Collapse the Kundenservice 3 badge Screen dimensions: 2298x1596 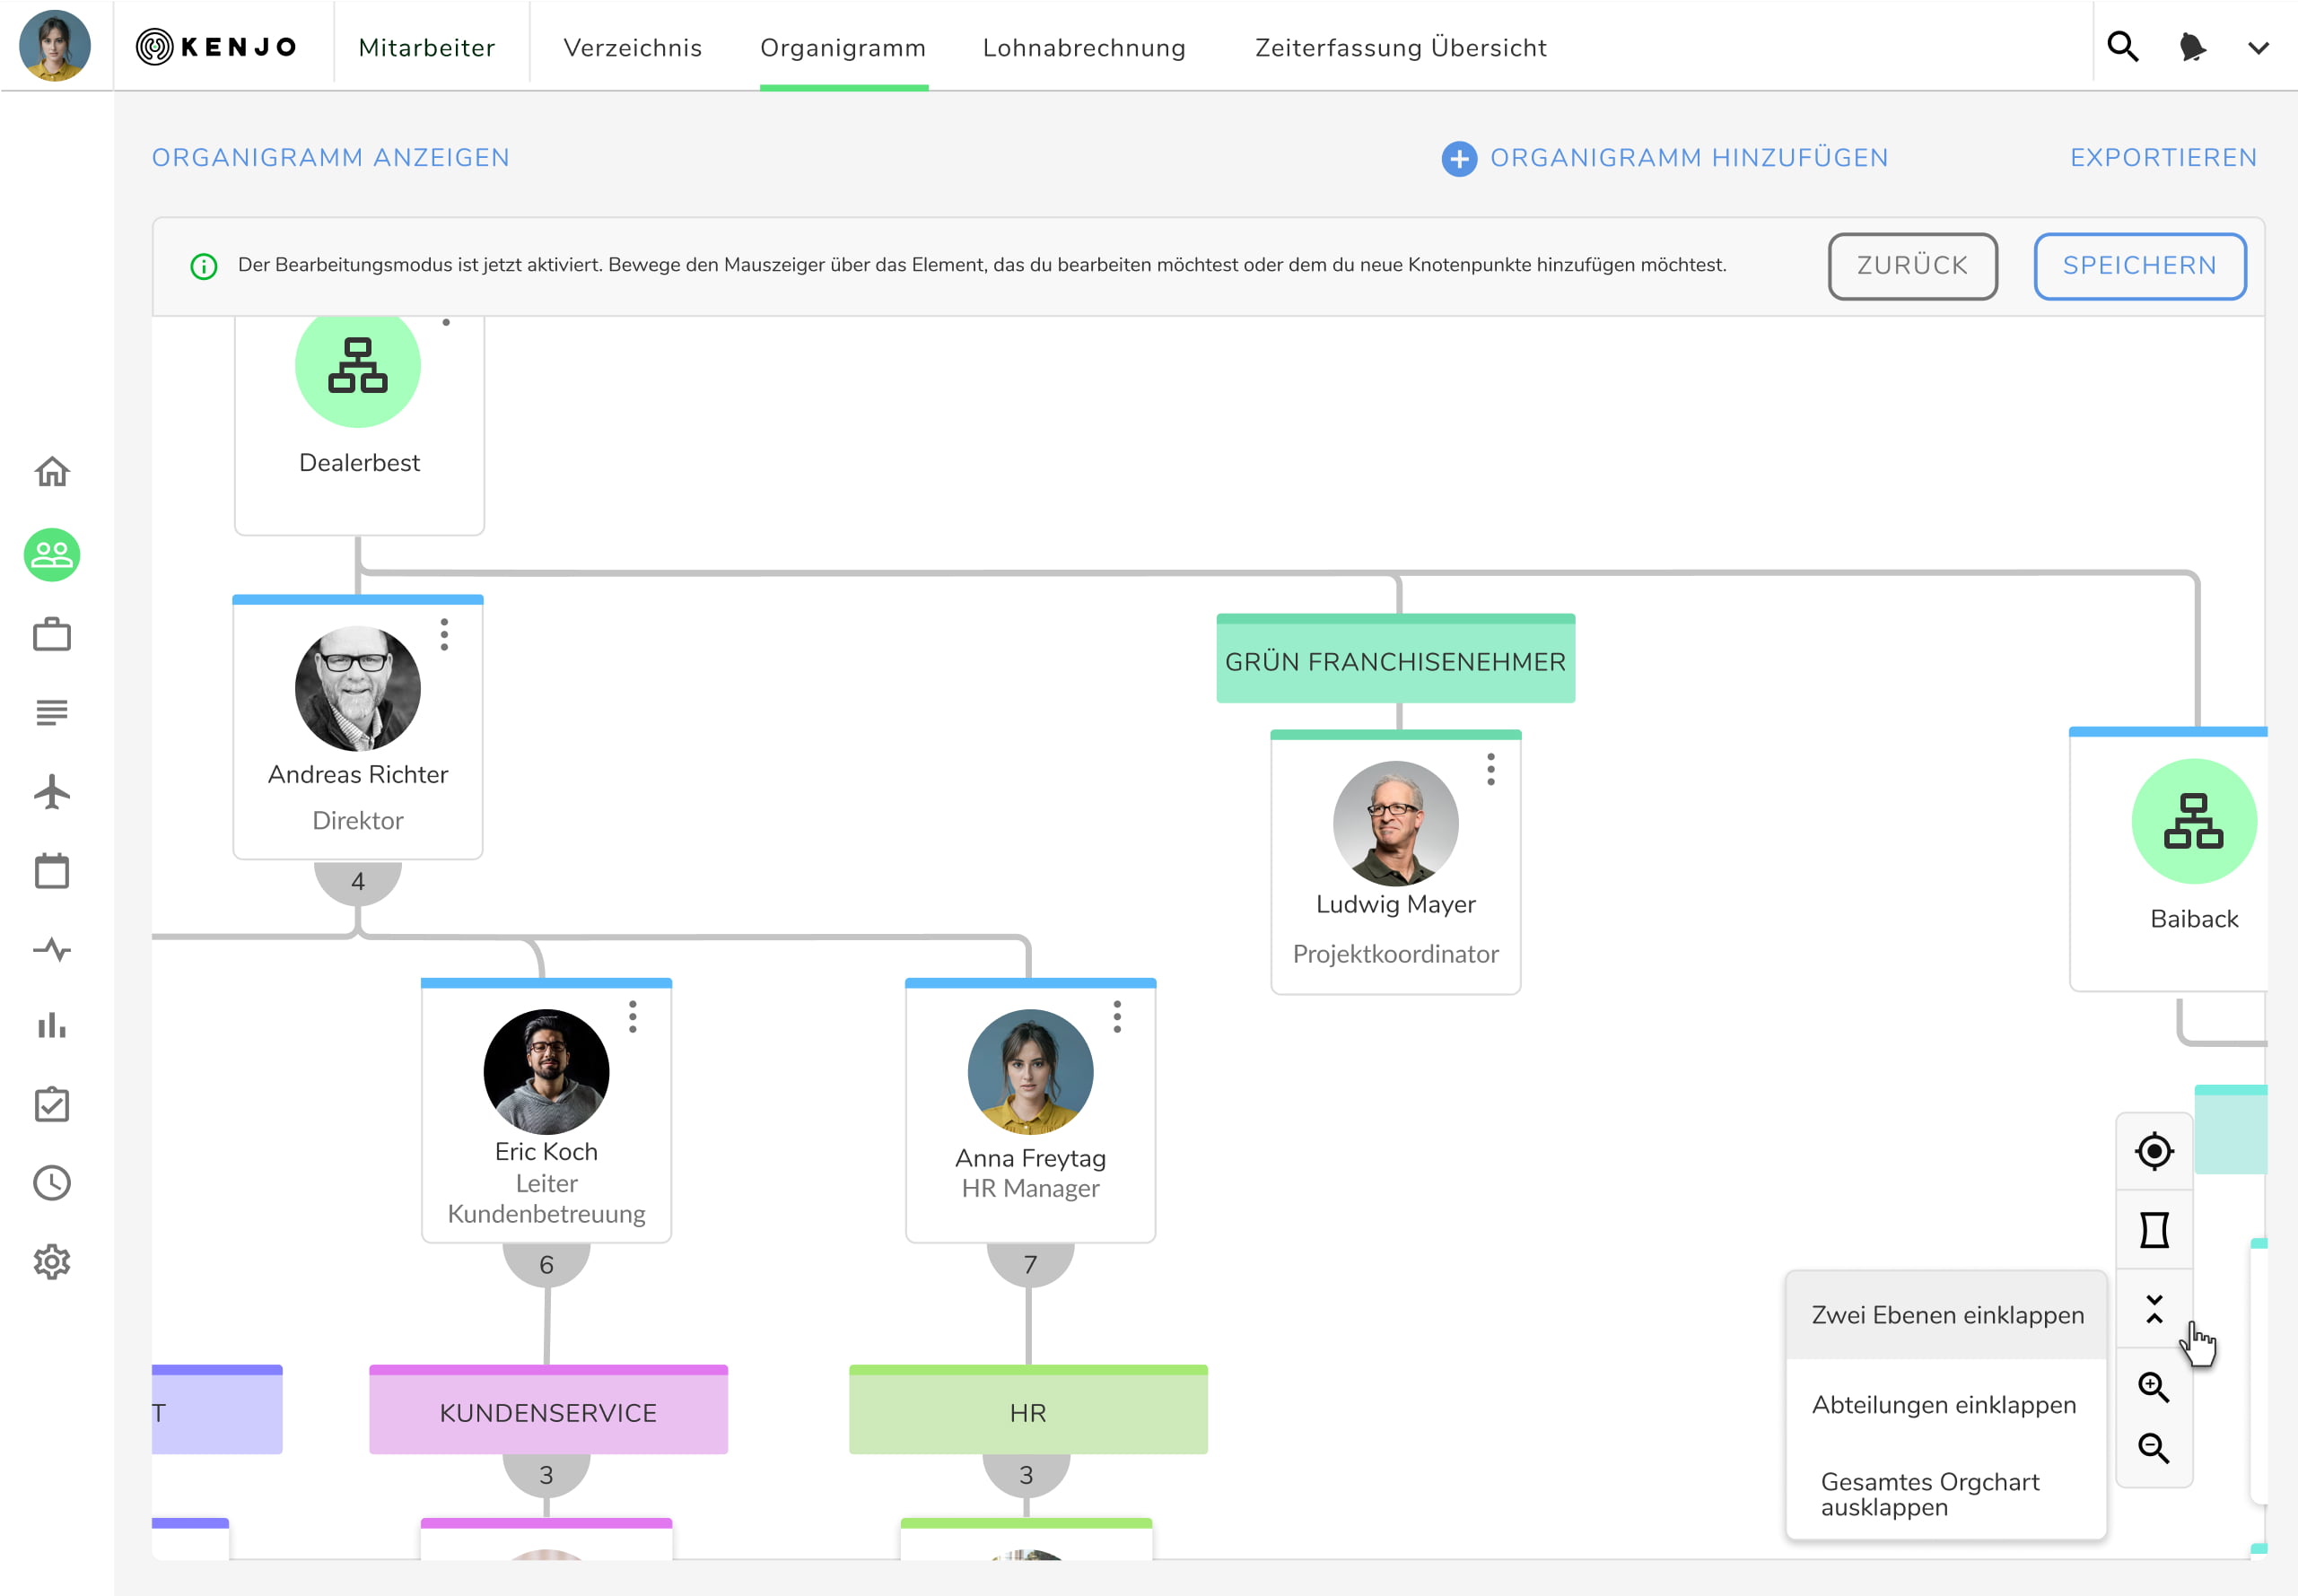[546, 1475]
